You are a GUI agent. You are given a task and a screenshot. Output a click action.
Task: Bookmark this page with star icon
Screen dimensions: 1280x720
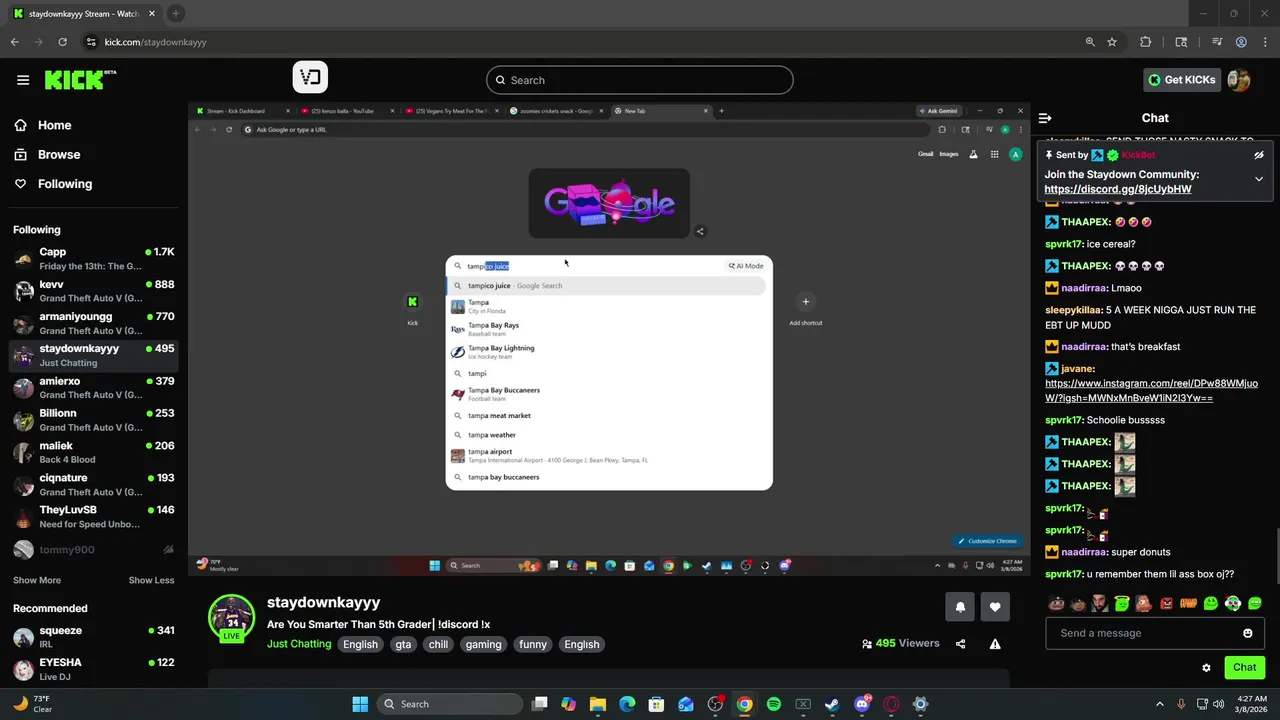tap(1112, 42)
